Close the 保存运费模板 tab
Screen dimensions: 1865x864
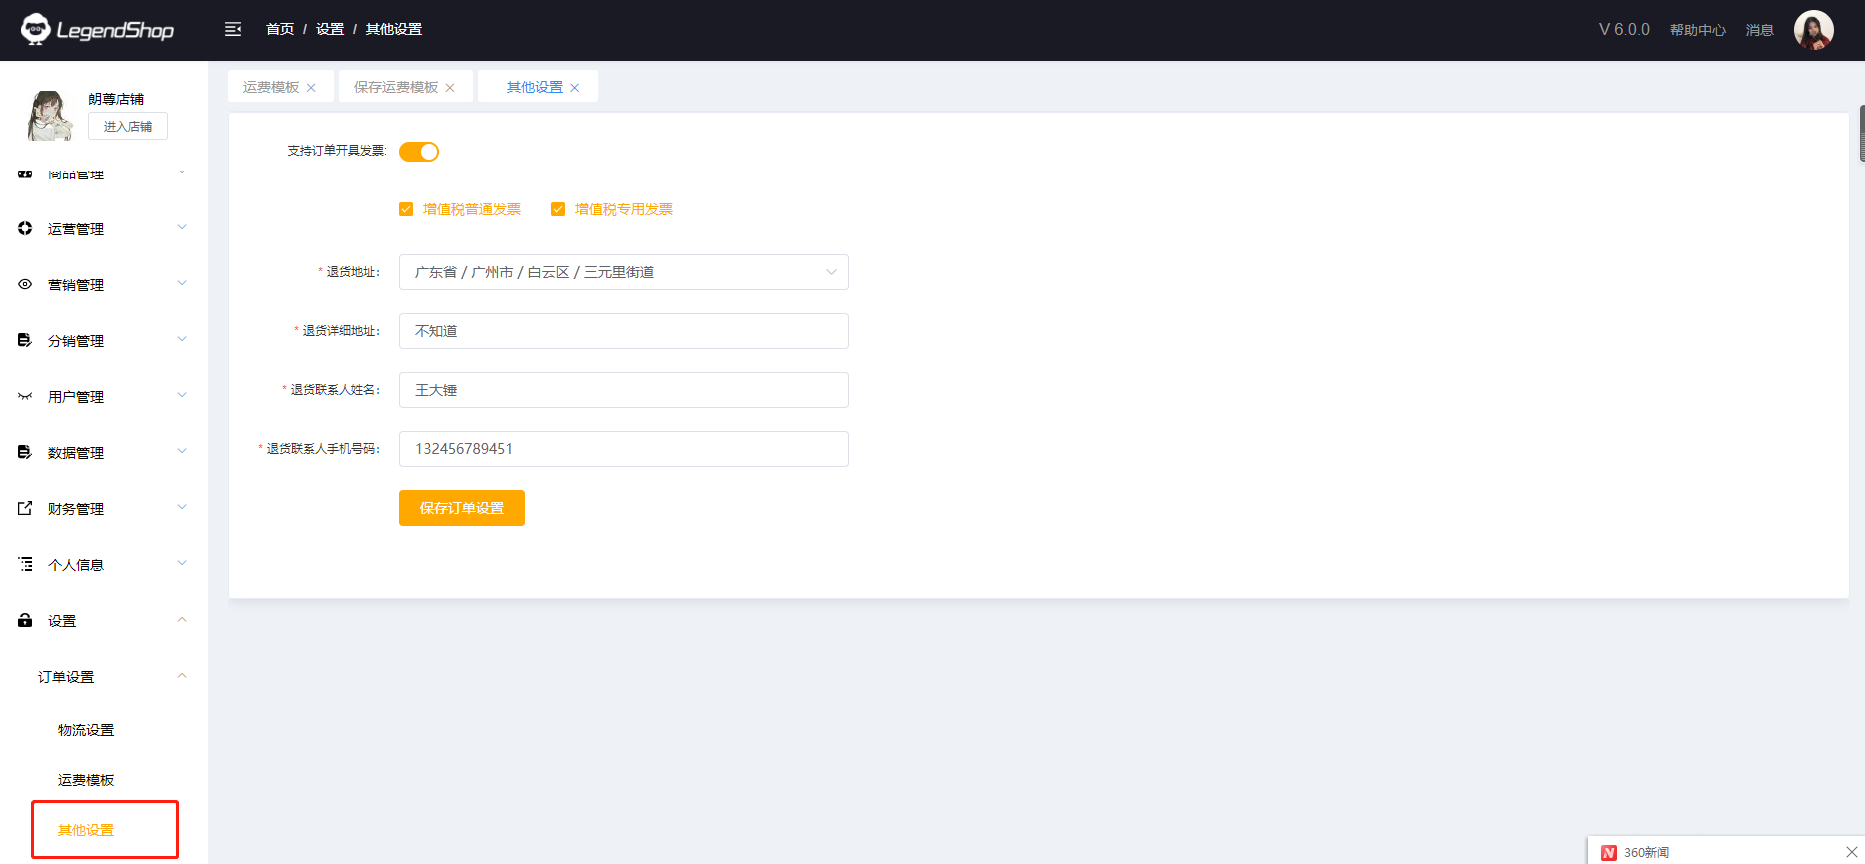coord(450,88)
